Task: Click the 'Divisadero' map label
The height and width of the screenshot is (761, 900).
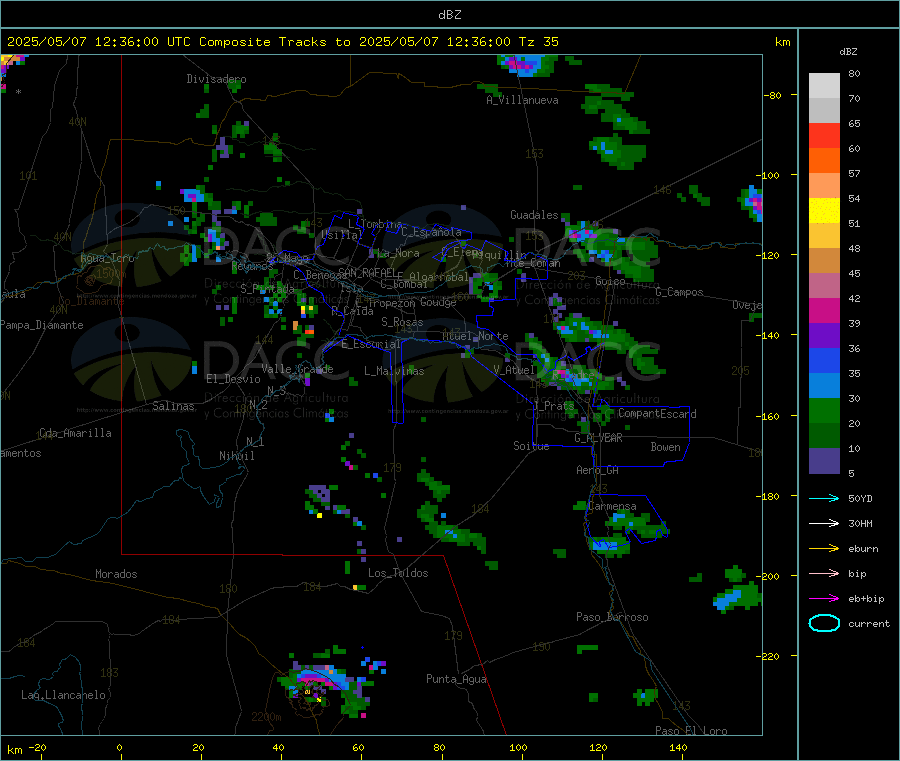Action: pyautogui.click(x=216, y=79)
